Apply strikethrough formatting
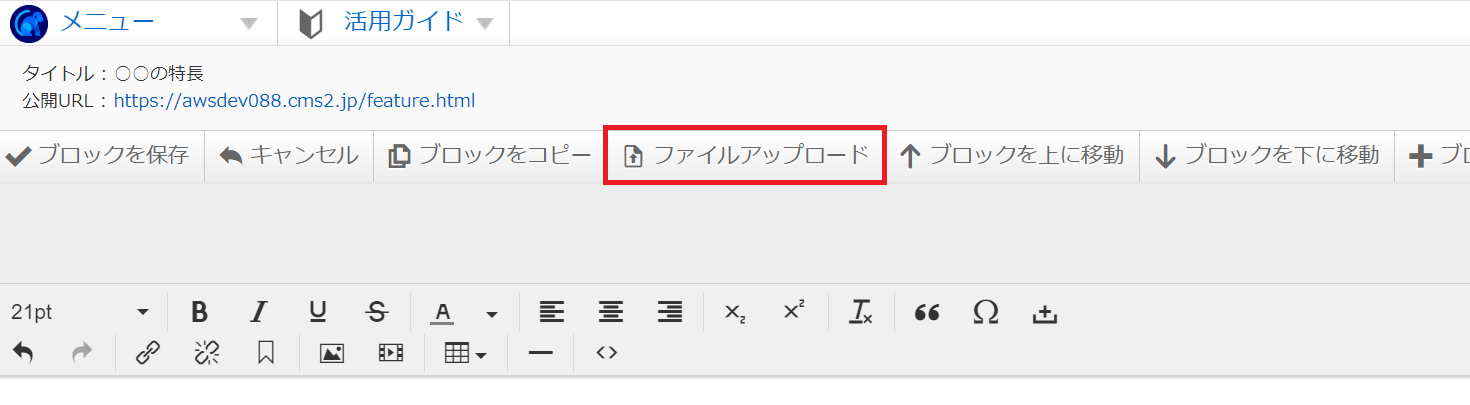Viewport: 1470px width, 405px height. [x=377, y=313]
